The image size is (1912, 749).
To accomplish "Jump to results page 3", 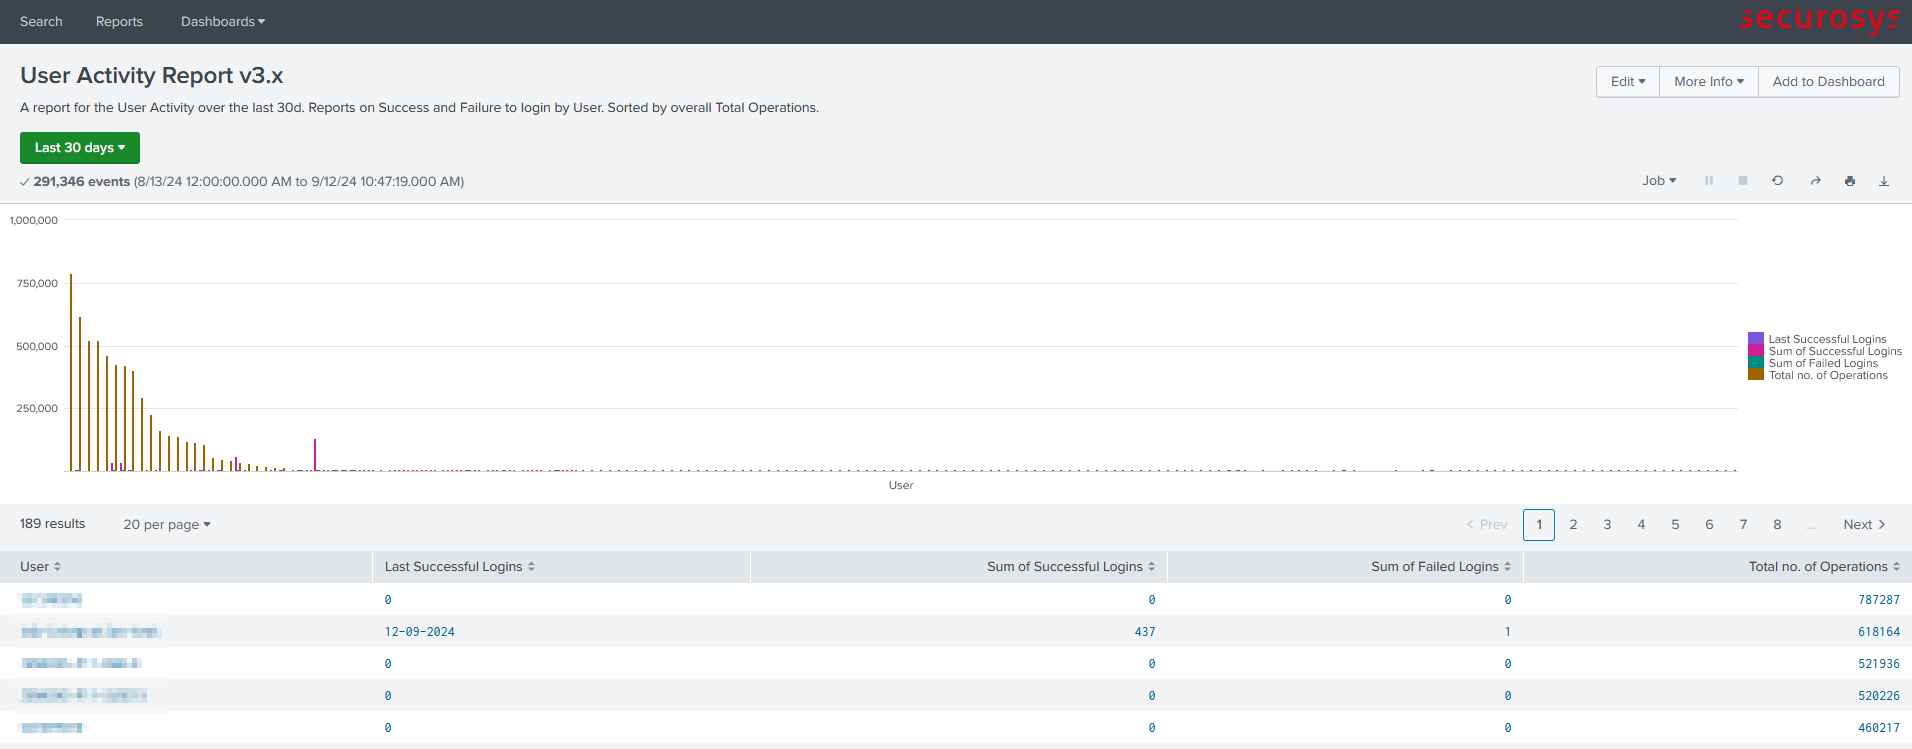I will 1607,524.
